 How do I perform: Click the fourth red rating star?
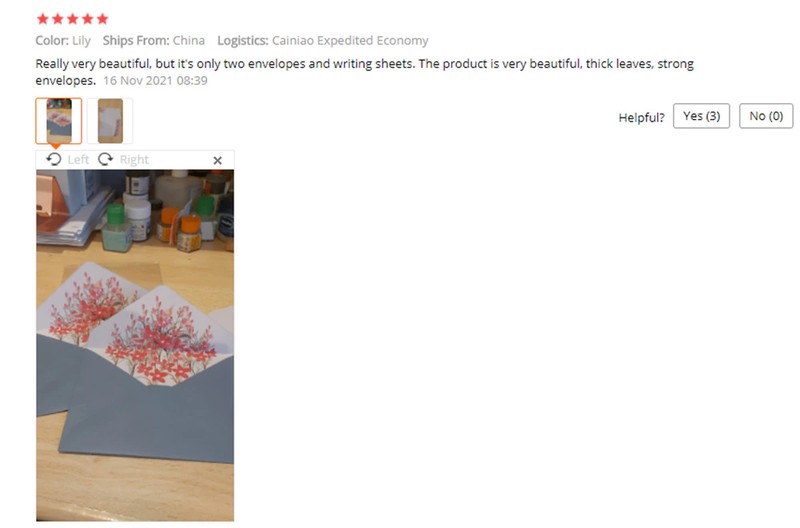point(88,19)
